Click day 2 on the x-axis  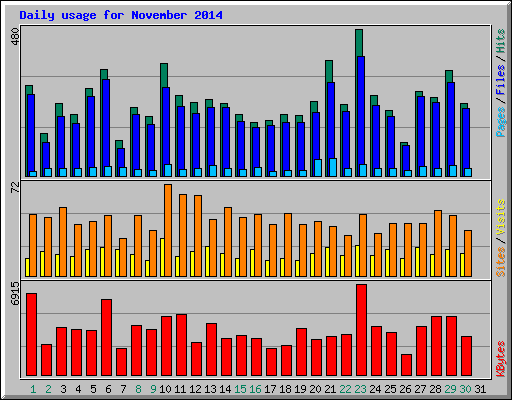coord(48,389)
